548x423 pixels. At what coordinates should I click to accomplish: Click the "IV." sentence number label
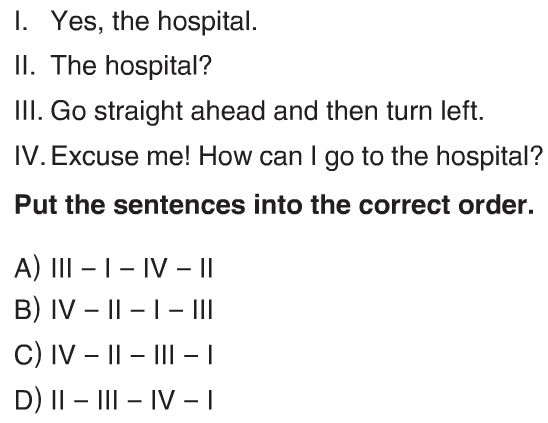[30, 156]
